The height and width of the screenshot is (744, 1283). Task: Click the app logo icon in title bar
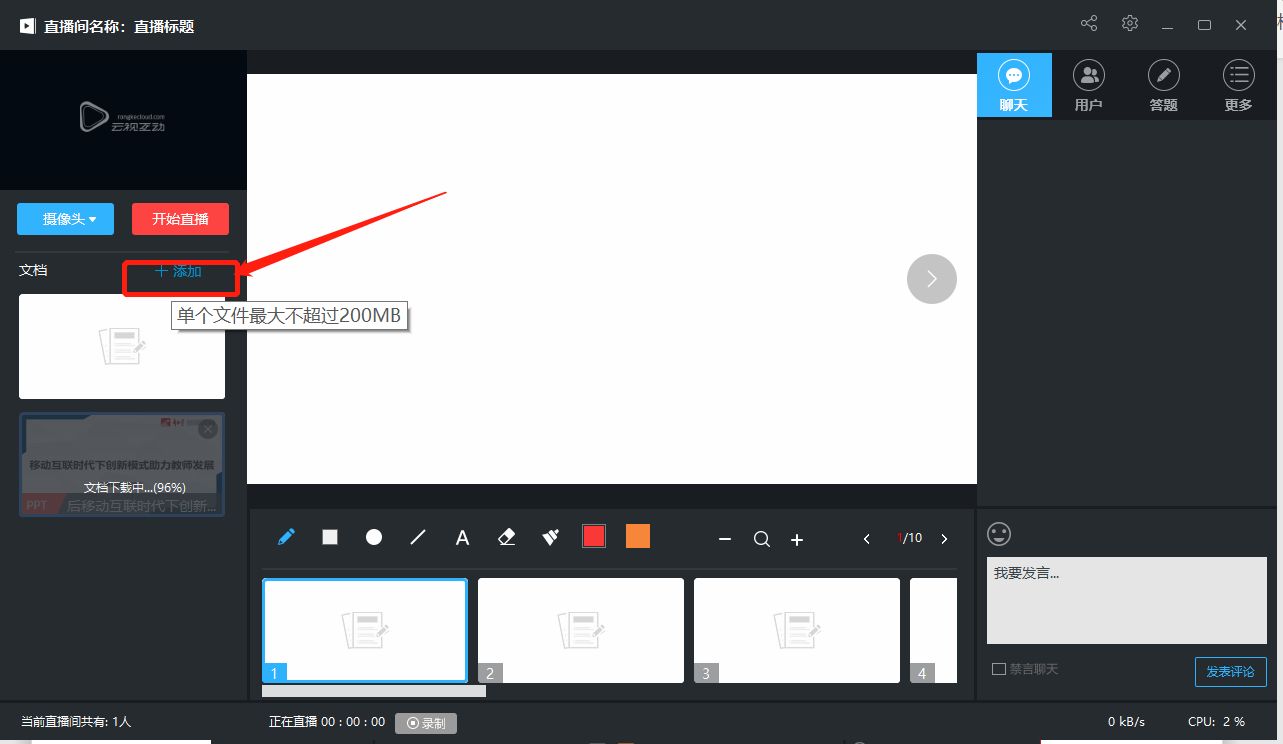coord(28,26)
